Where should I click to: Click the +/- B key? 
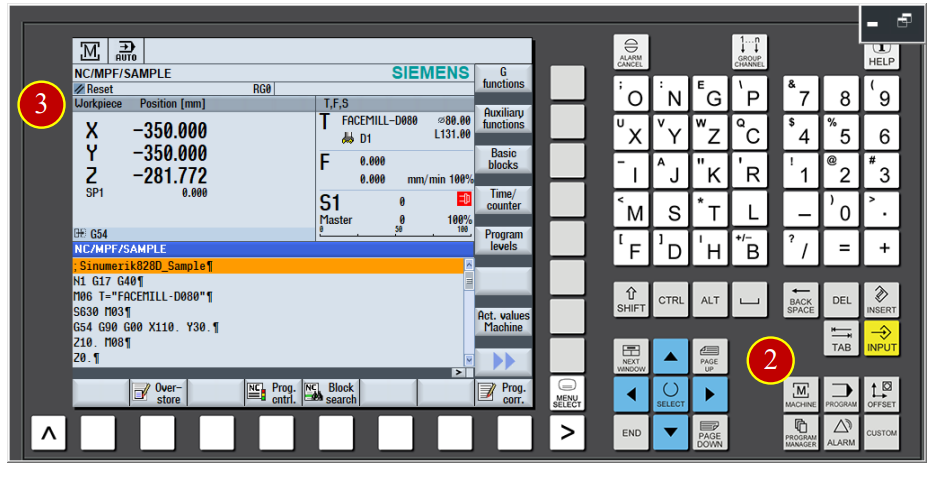point(749,248)
